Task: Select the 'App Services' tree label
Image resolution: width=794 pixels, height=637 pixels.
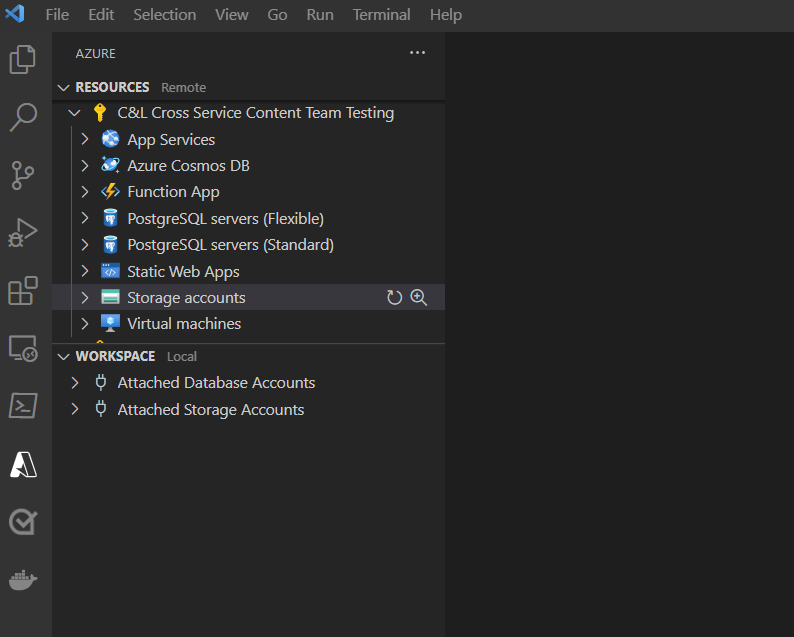Action: (171, 140)
